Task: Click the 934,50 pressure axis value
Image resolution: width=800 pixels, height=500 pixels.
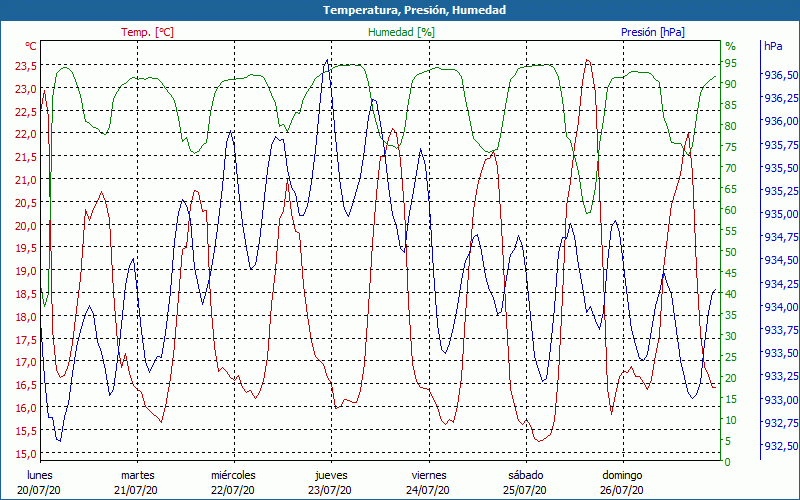Action: (781, 260)
